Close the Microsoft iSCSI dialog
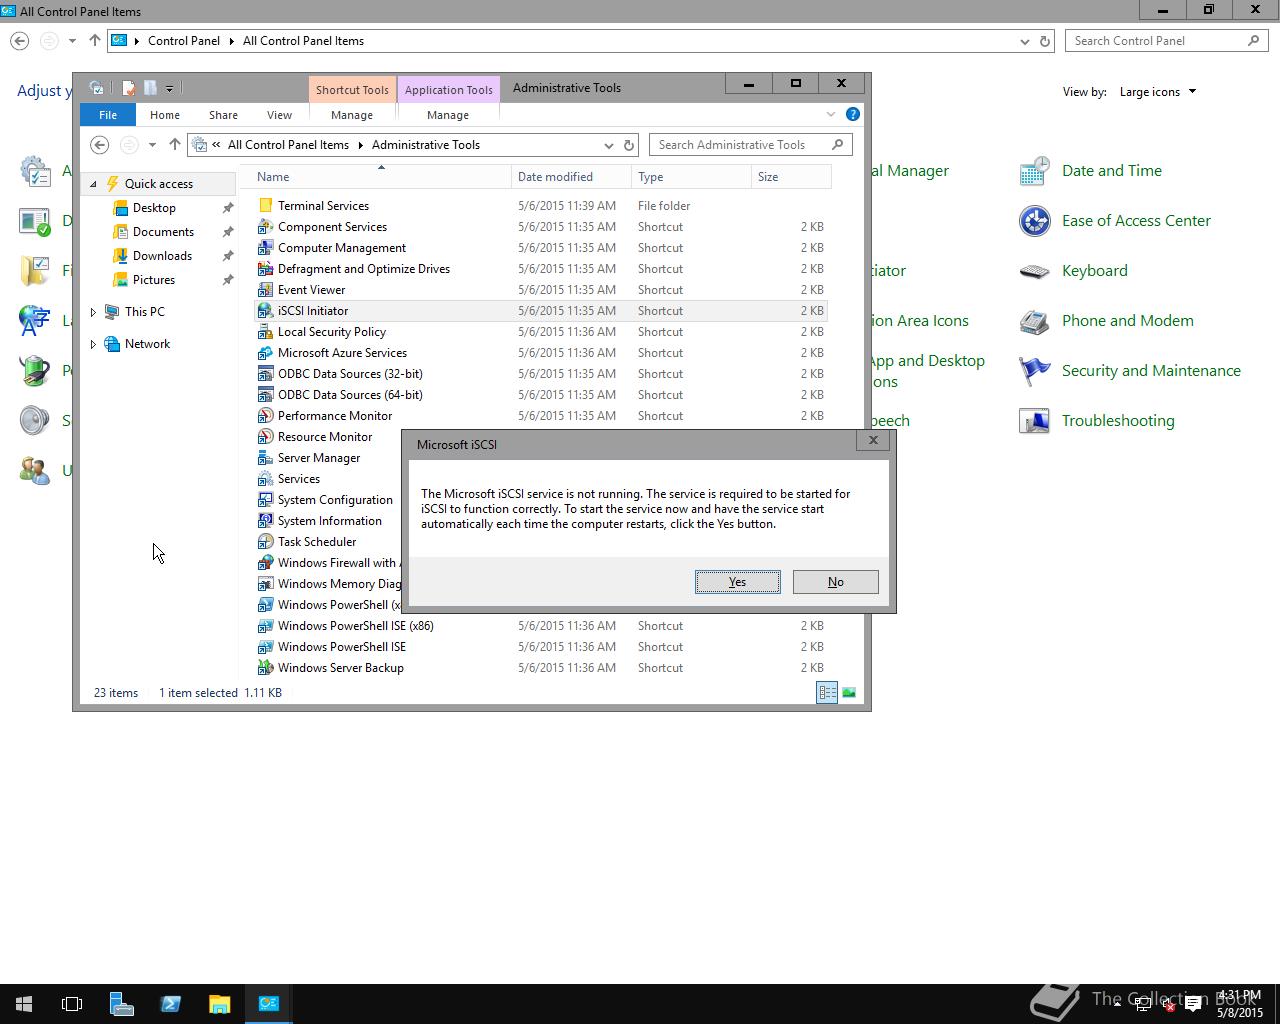 pos(873,440)
